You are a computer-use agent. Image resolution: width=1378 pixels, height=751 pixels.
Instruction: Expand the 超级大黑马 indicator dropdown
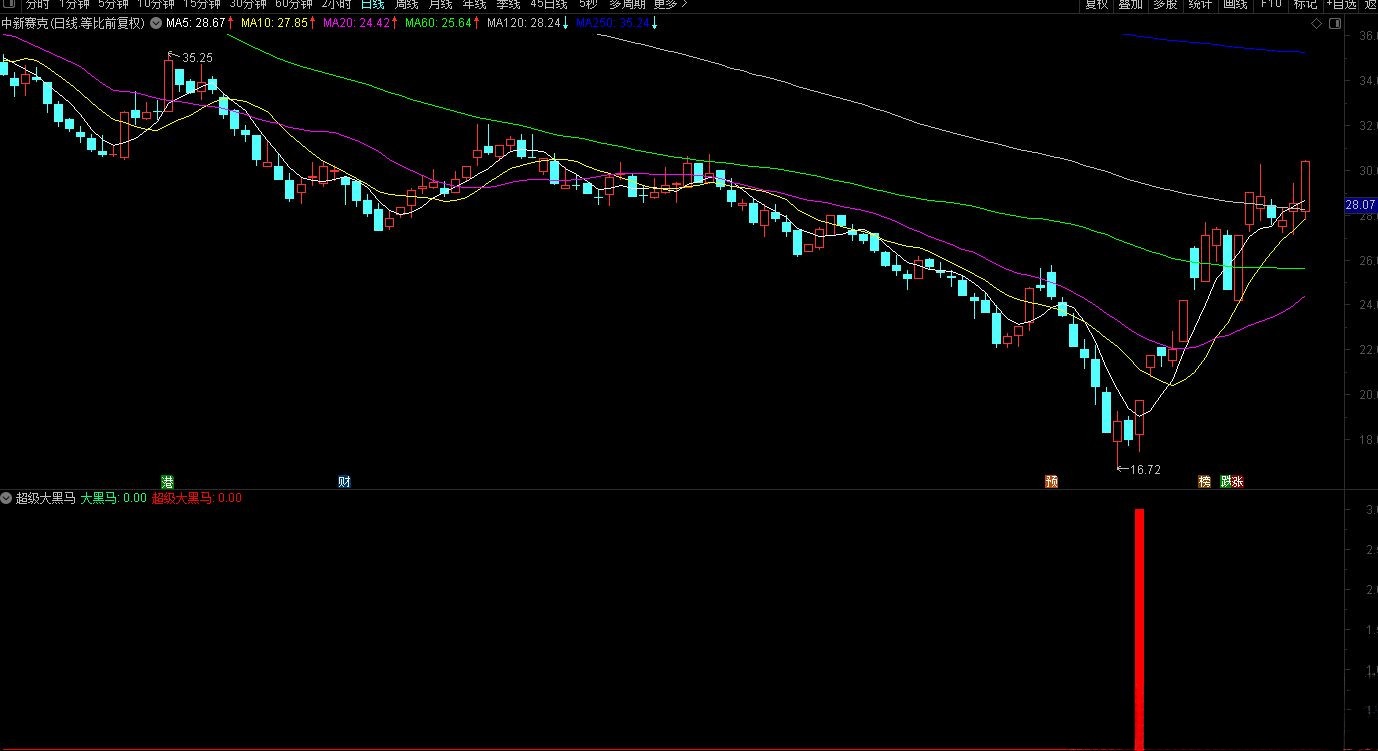[x=7, y=498]
